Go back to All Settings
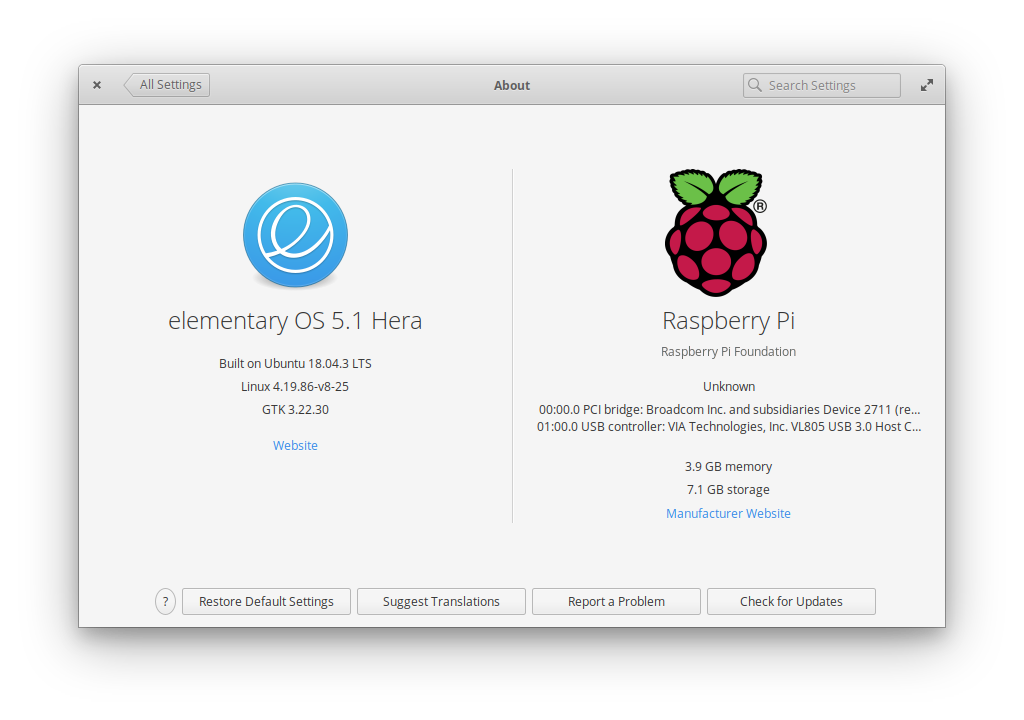This screenshot has height=720, width=1024. [168, 85]
